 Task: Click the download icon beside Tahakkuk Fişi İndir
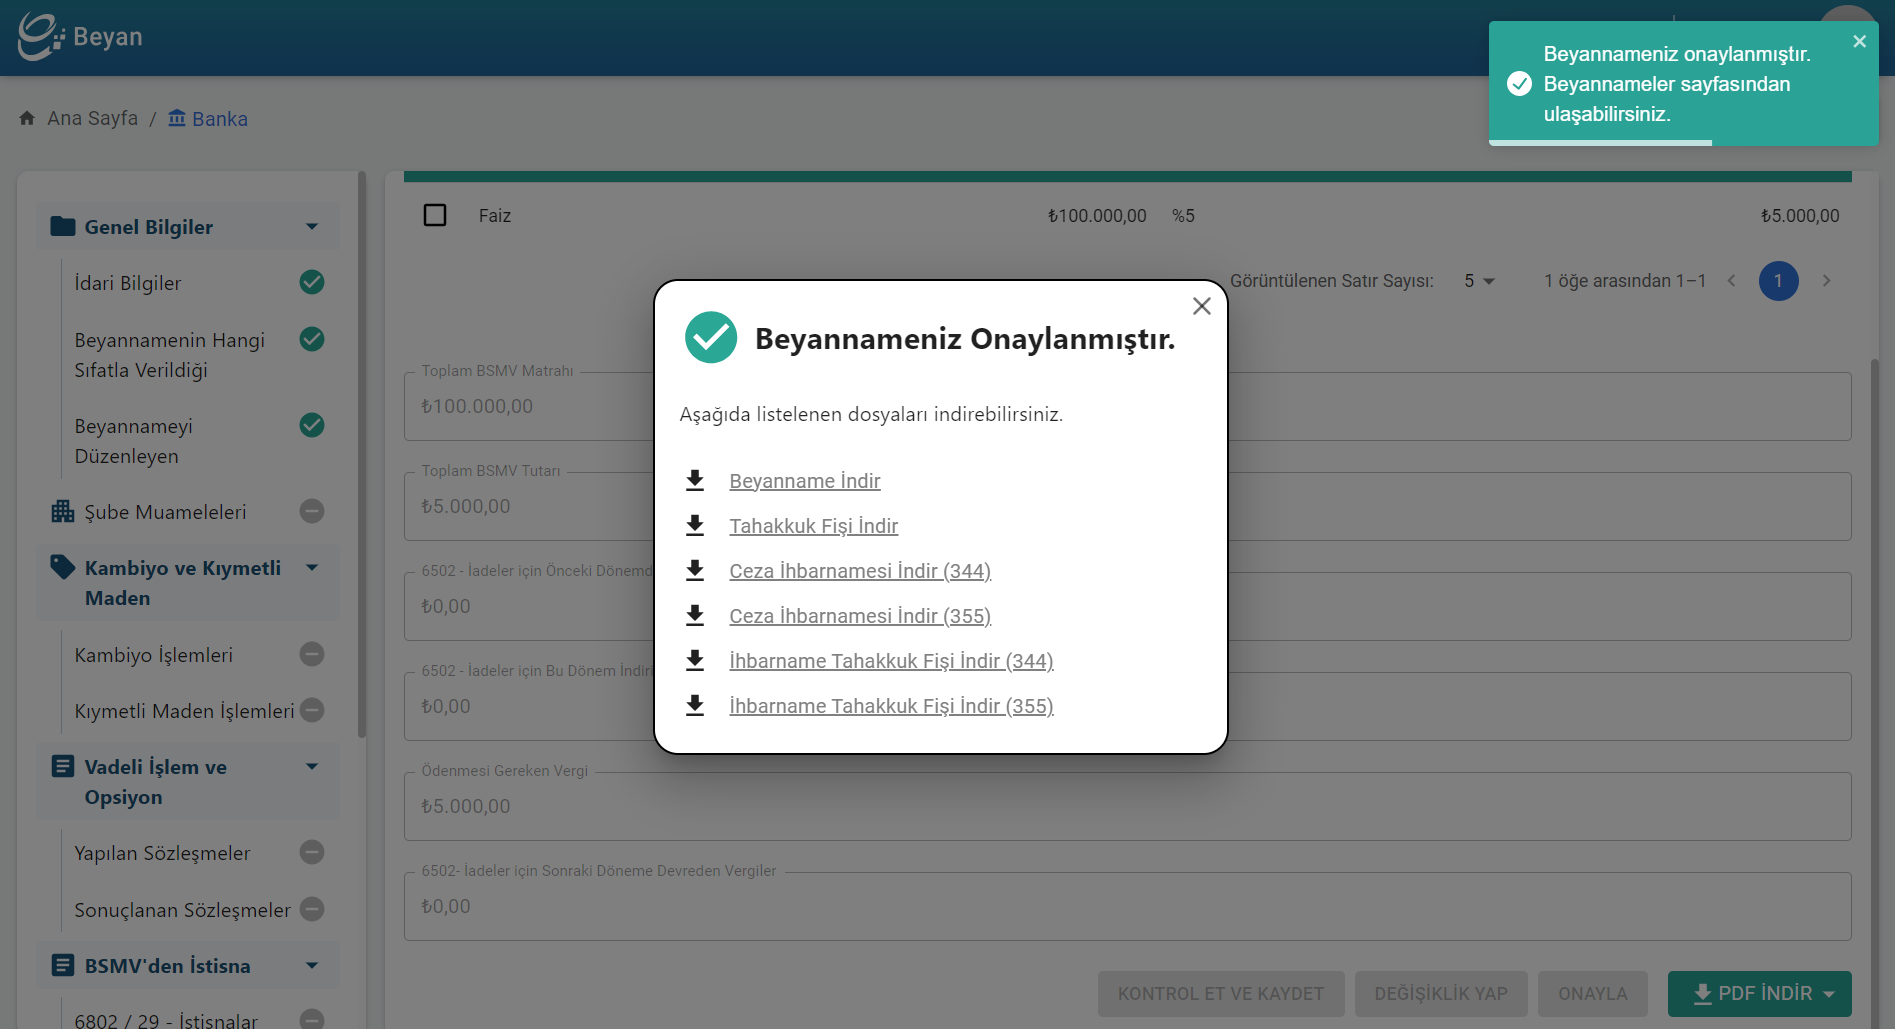(695, 525)
